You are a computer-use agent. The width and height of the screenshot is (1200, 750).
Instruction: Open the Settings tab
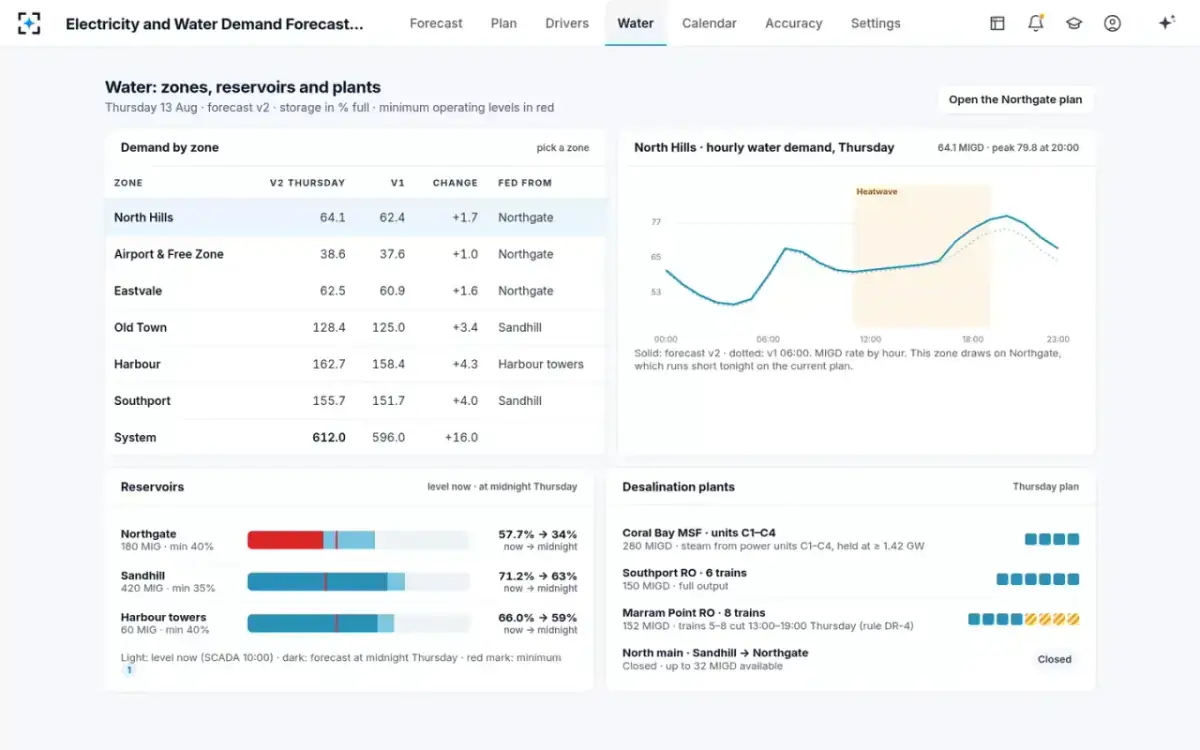coord(876,23)
